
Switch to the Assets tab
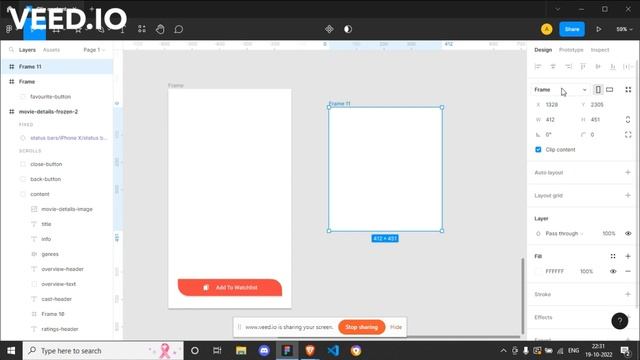pyautogui.click(x=51, y=50)
